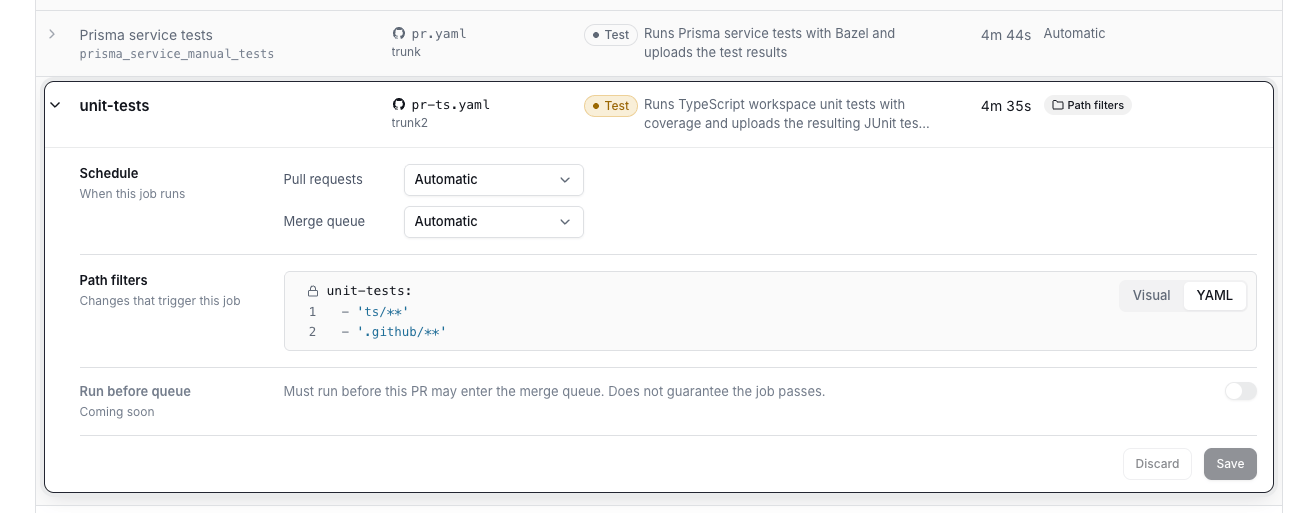Click the Automatic label in Prisma row
Screen dimensions: 1303x513
click(x=1074, y=33)
